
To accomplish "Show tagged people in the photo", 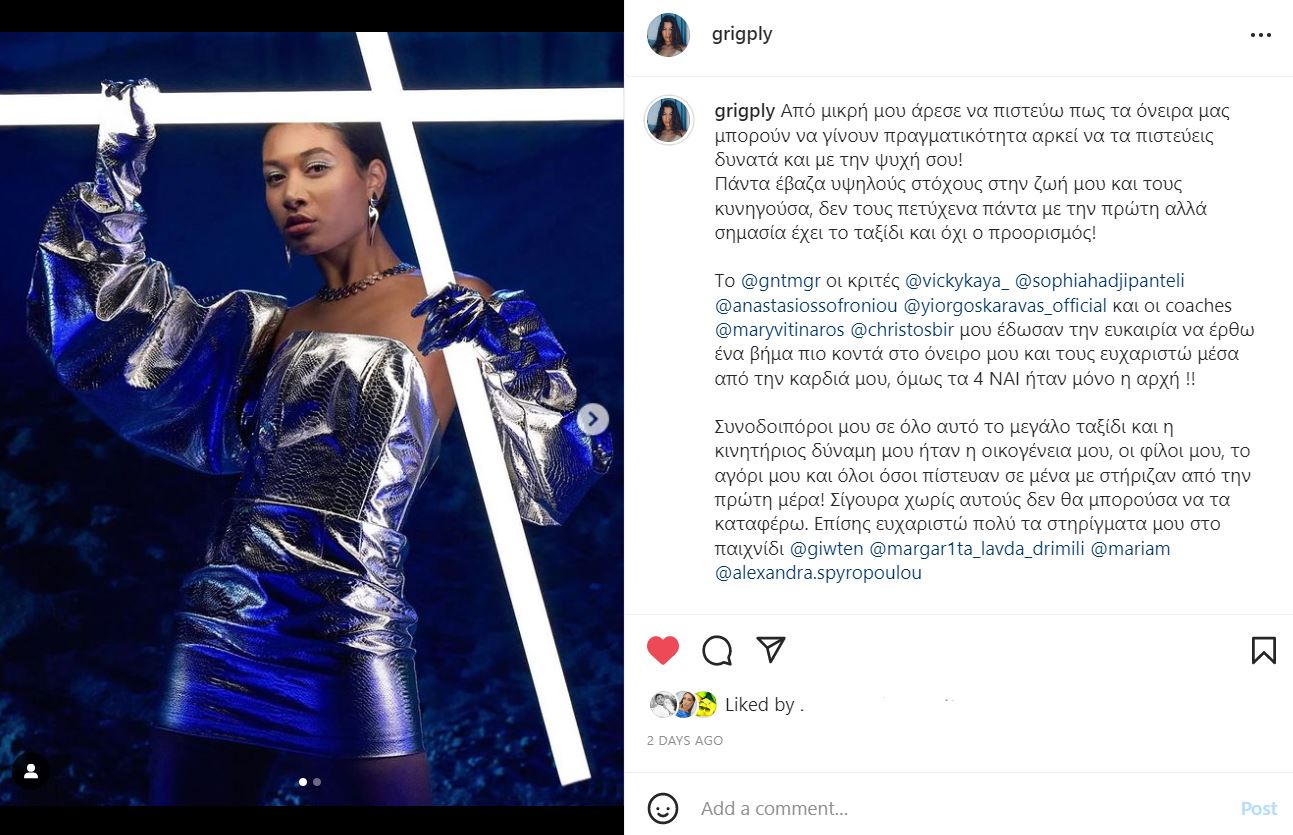I will pos(31,771).
